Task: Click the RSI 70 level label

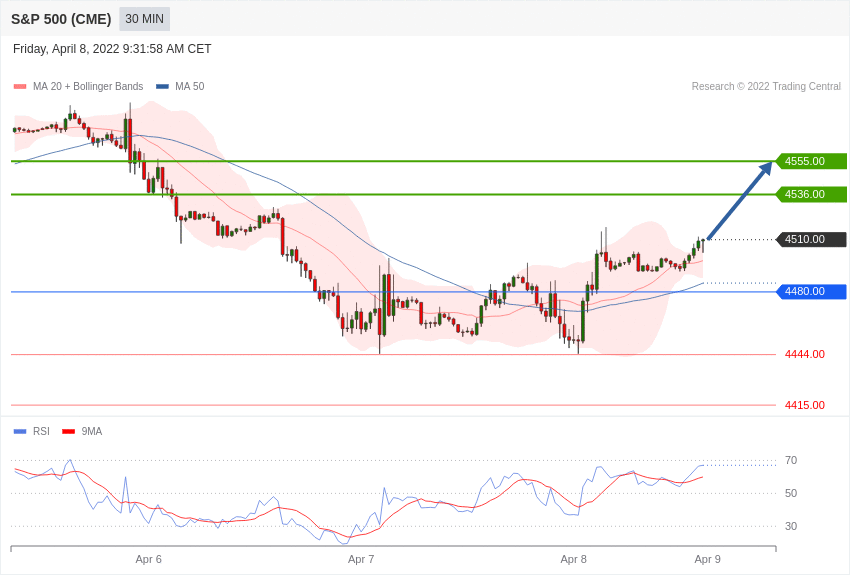Action: click(791, 461)
